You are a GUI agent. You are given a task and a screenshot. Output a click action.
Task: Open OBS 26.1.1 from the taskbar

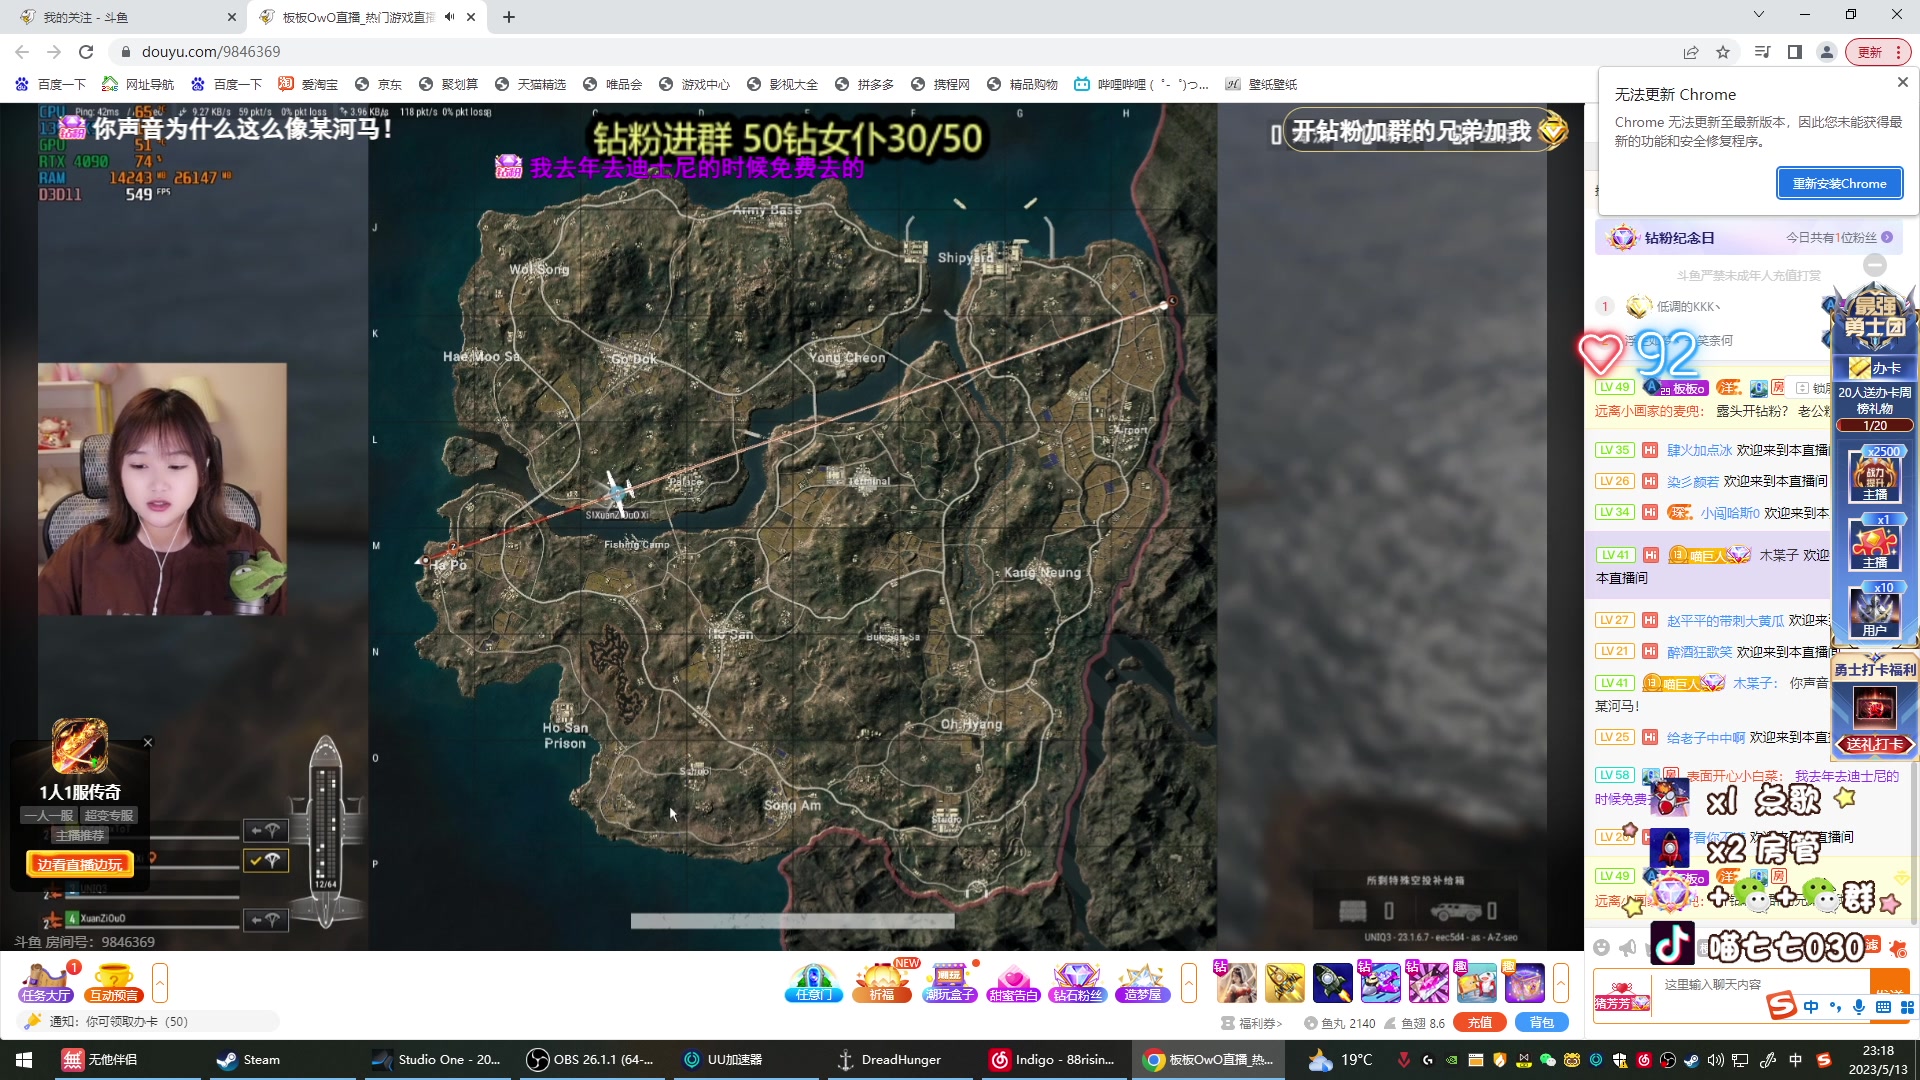tap(590, 1060)
